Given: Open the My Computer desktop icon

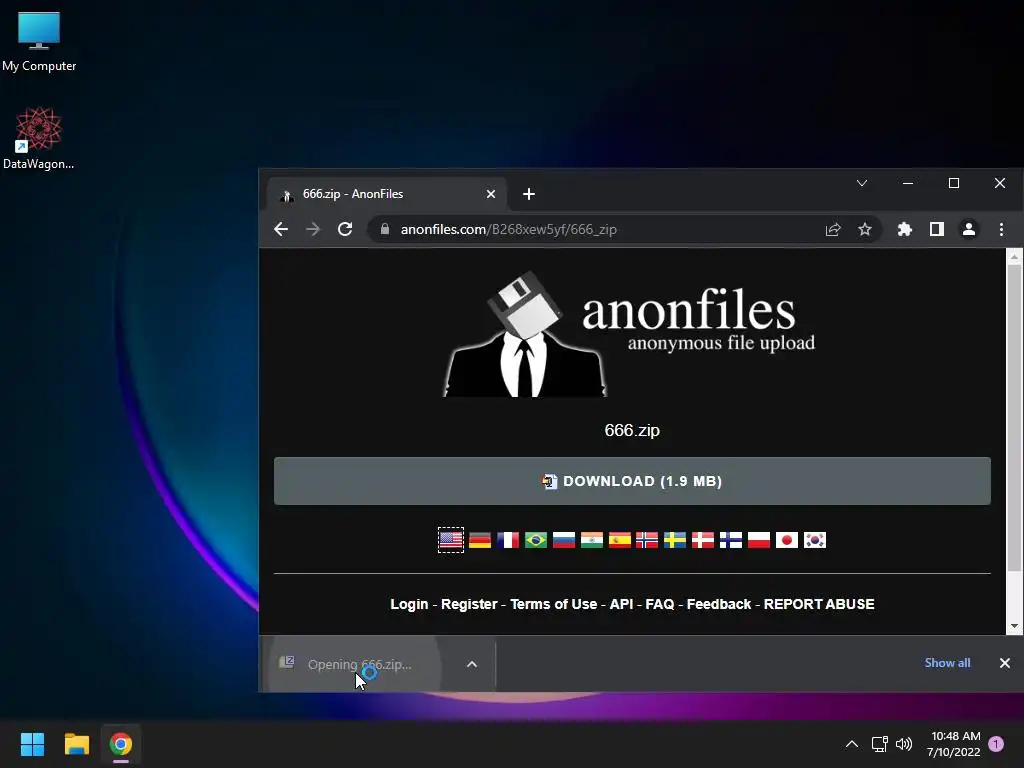Looking at the screenshot, I should [39, 42].
